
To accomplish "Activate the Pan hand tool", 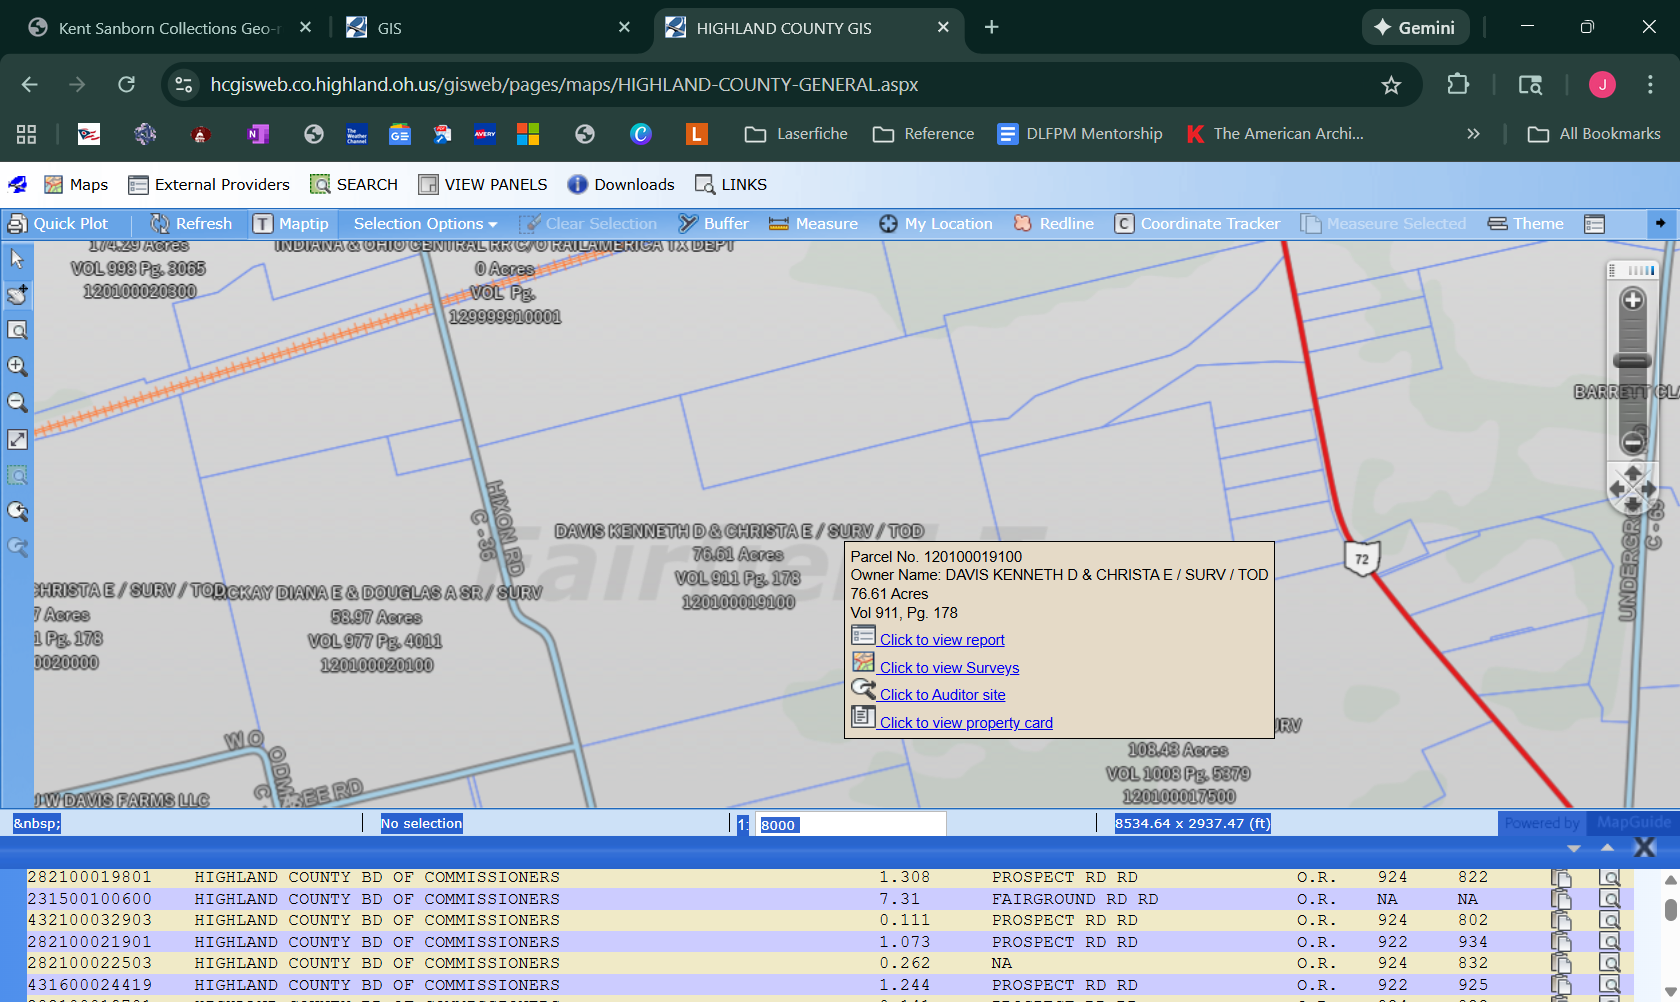I will point(17,295).
